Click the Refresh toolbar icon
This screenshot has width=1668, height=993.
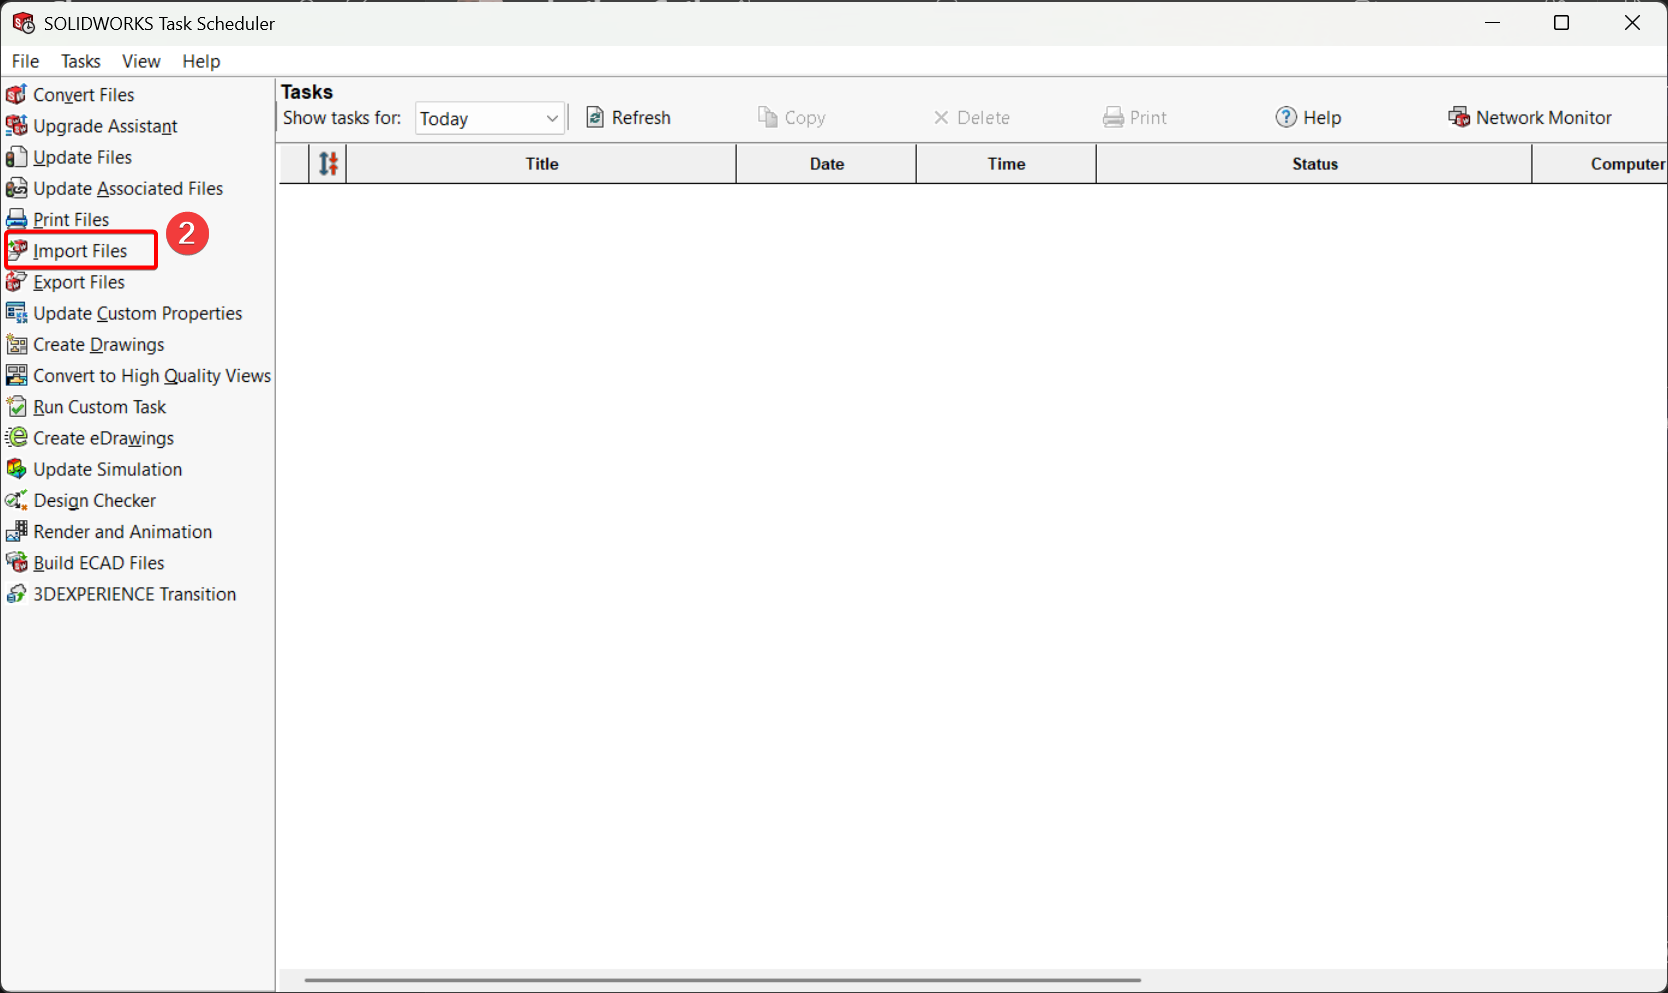click(595, 117)
